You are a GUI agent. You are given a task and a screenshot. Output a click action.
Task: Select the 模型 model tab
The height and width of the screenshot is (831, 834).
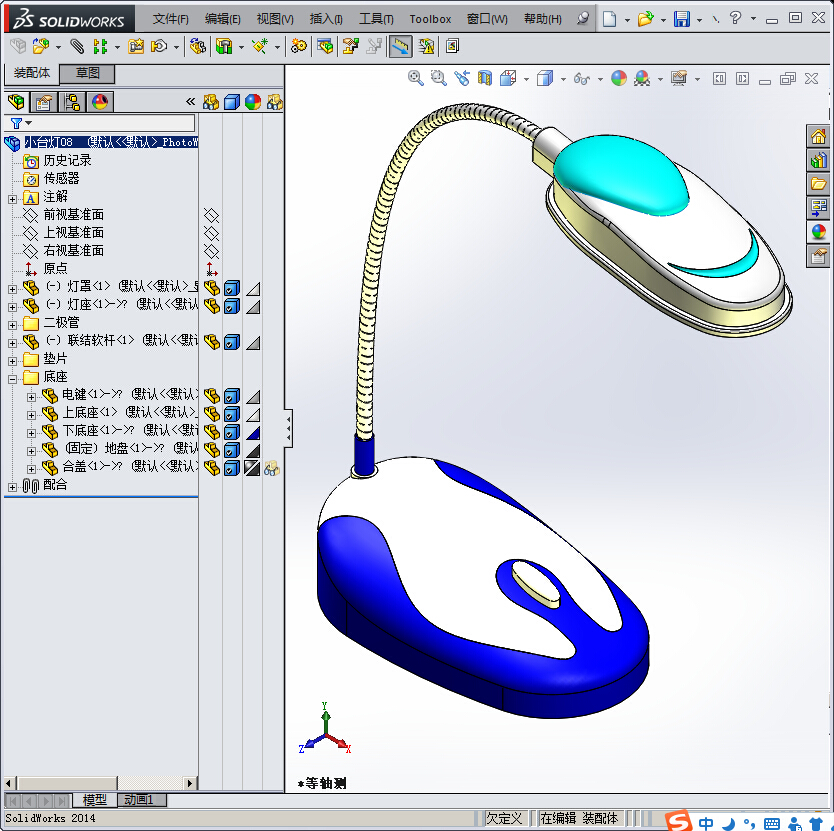95,800
